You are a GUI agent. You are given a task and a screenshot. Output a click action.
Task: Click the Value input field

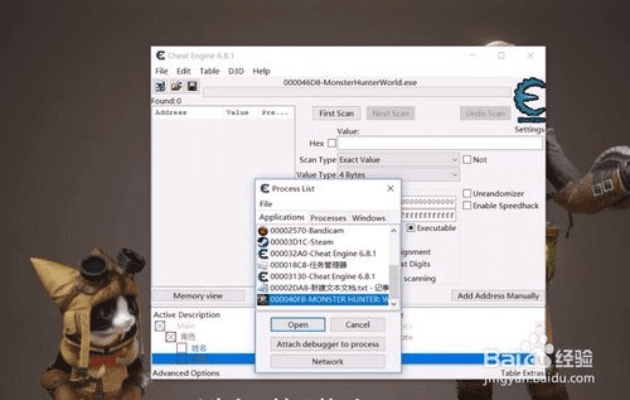click(440, 143)
